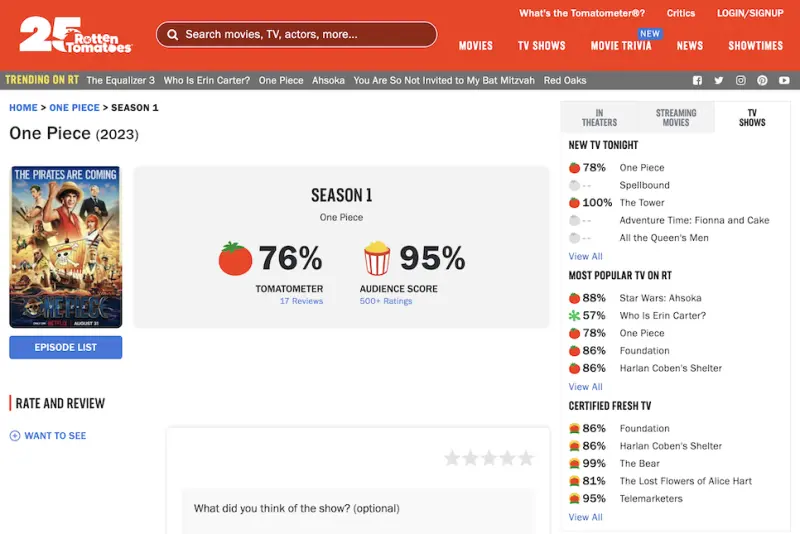Screen dimensions: 800x534
Task: Open the YouTube social icon
Action: (x=784, y=81)
